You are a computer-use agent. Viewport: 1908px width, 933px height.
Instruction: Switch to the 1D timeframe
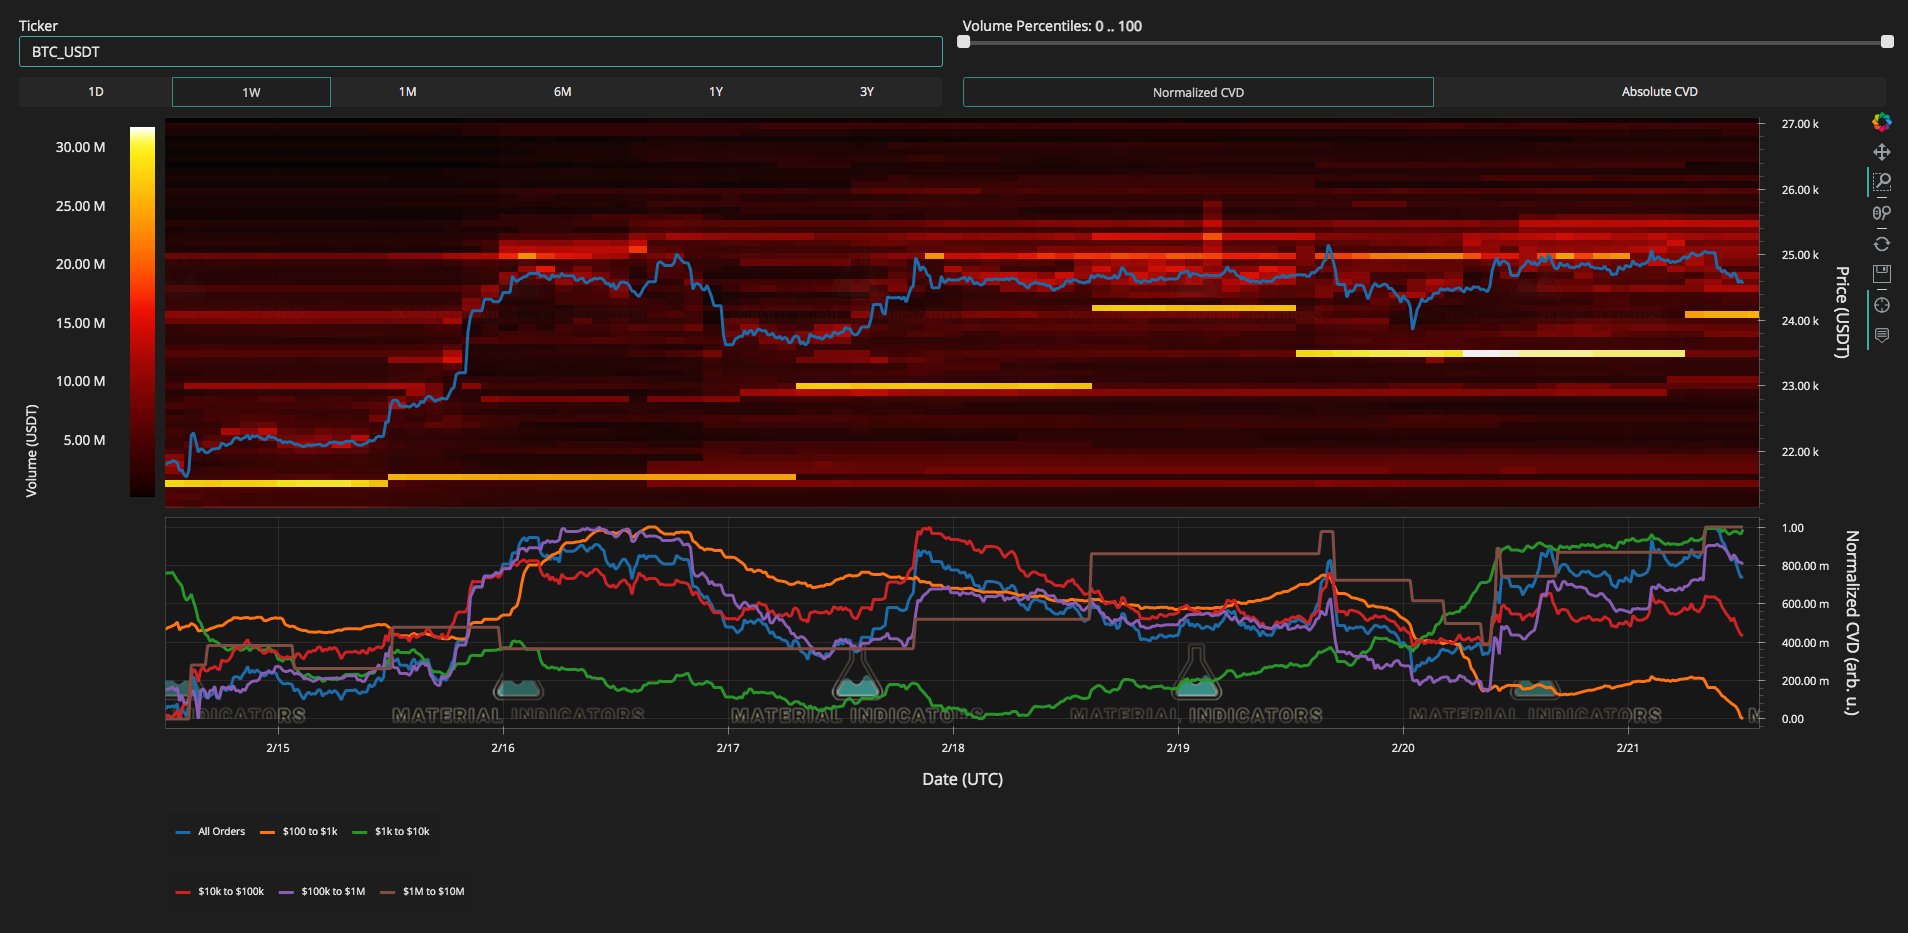96,92
